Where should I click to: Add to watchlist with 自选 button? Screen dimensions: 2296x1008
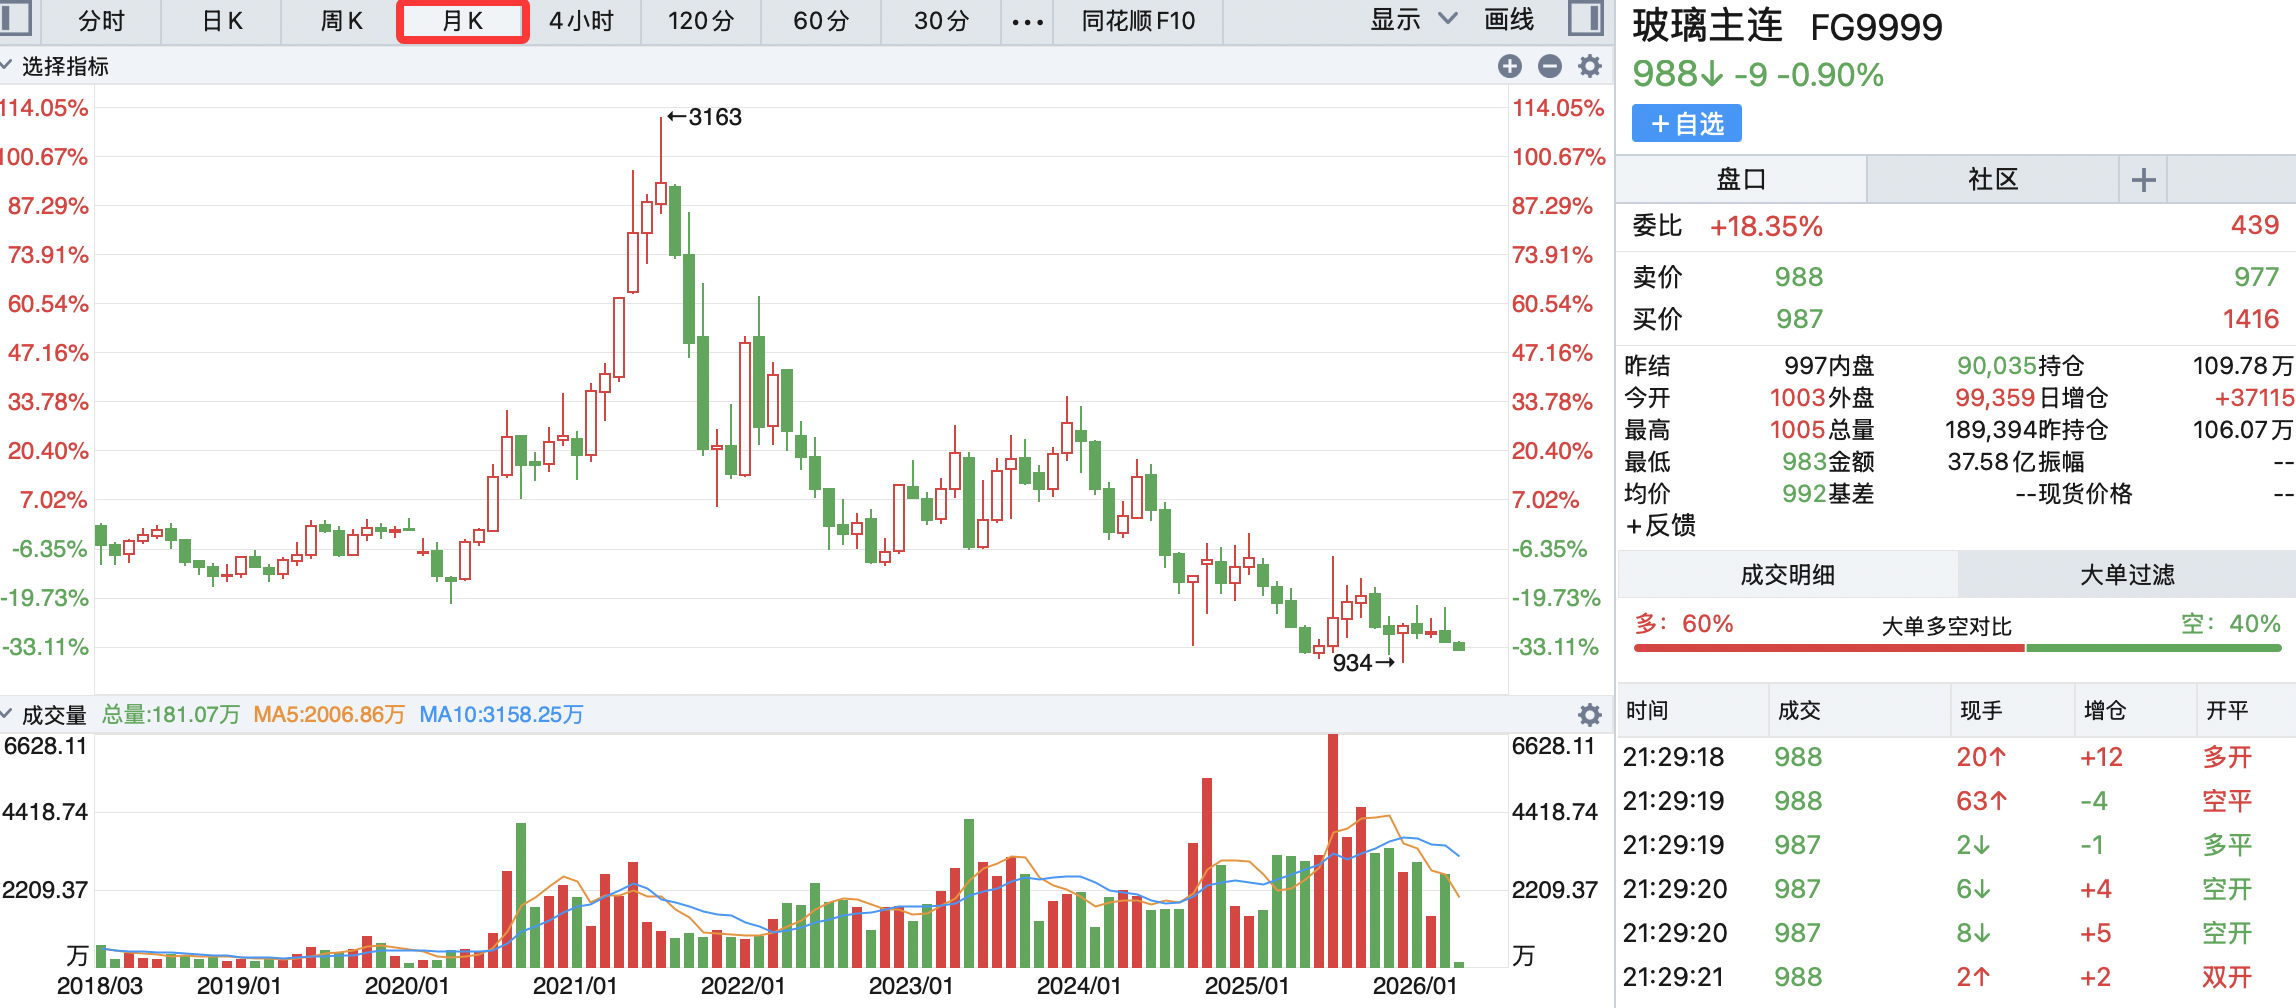coord(1687,124)
